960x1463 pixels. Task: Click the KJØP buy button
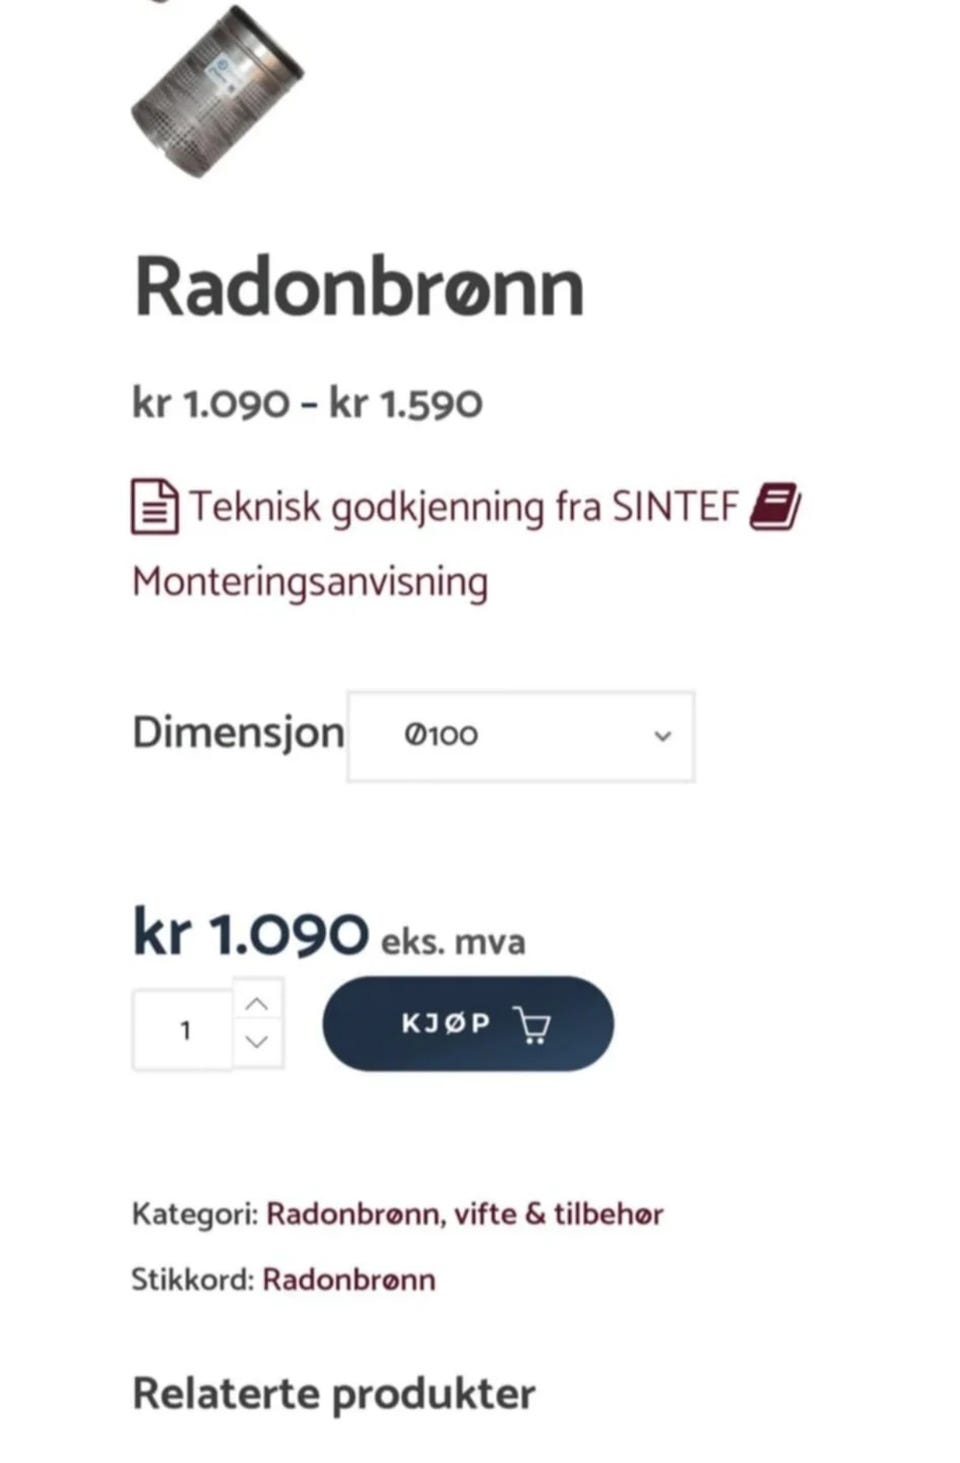[468, 1024]
